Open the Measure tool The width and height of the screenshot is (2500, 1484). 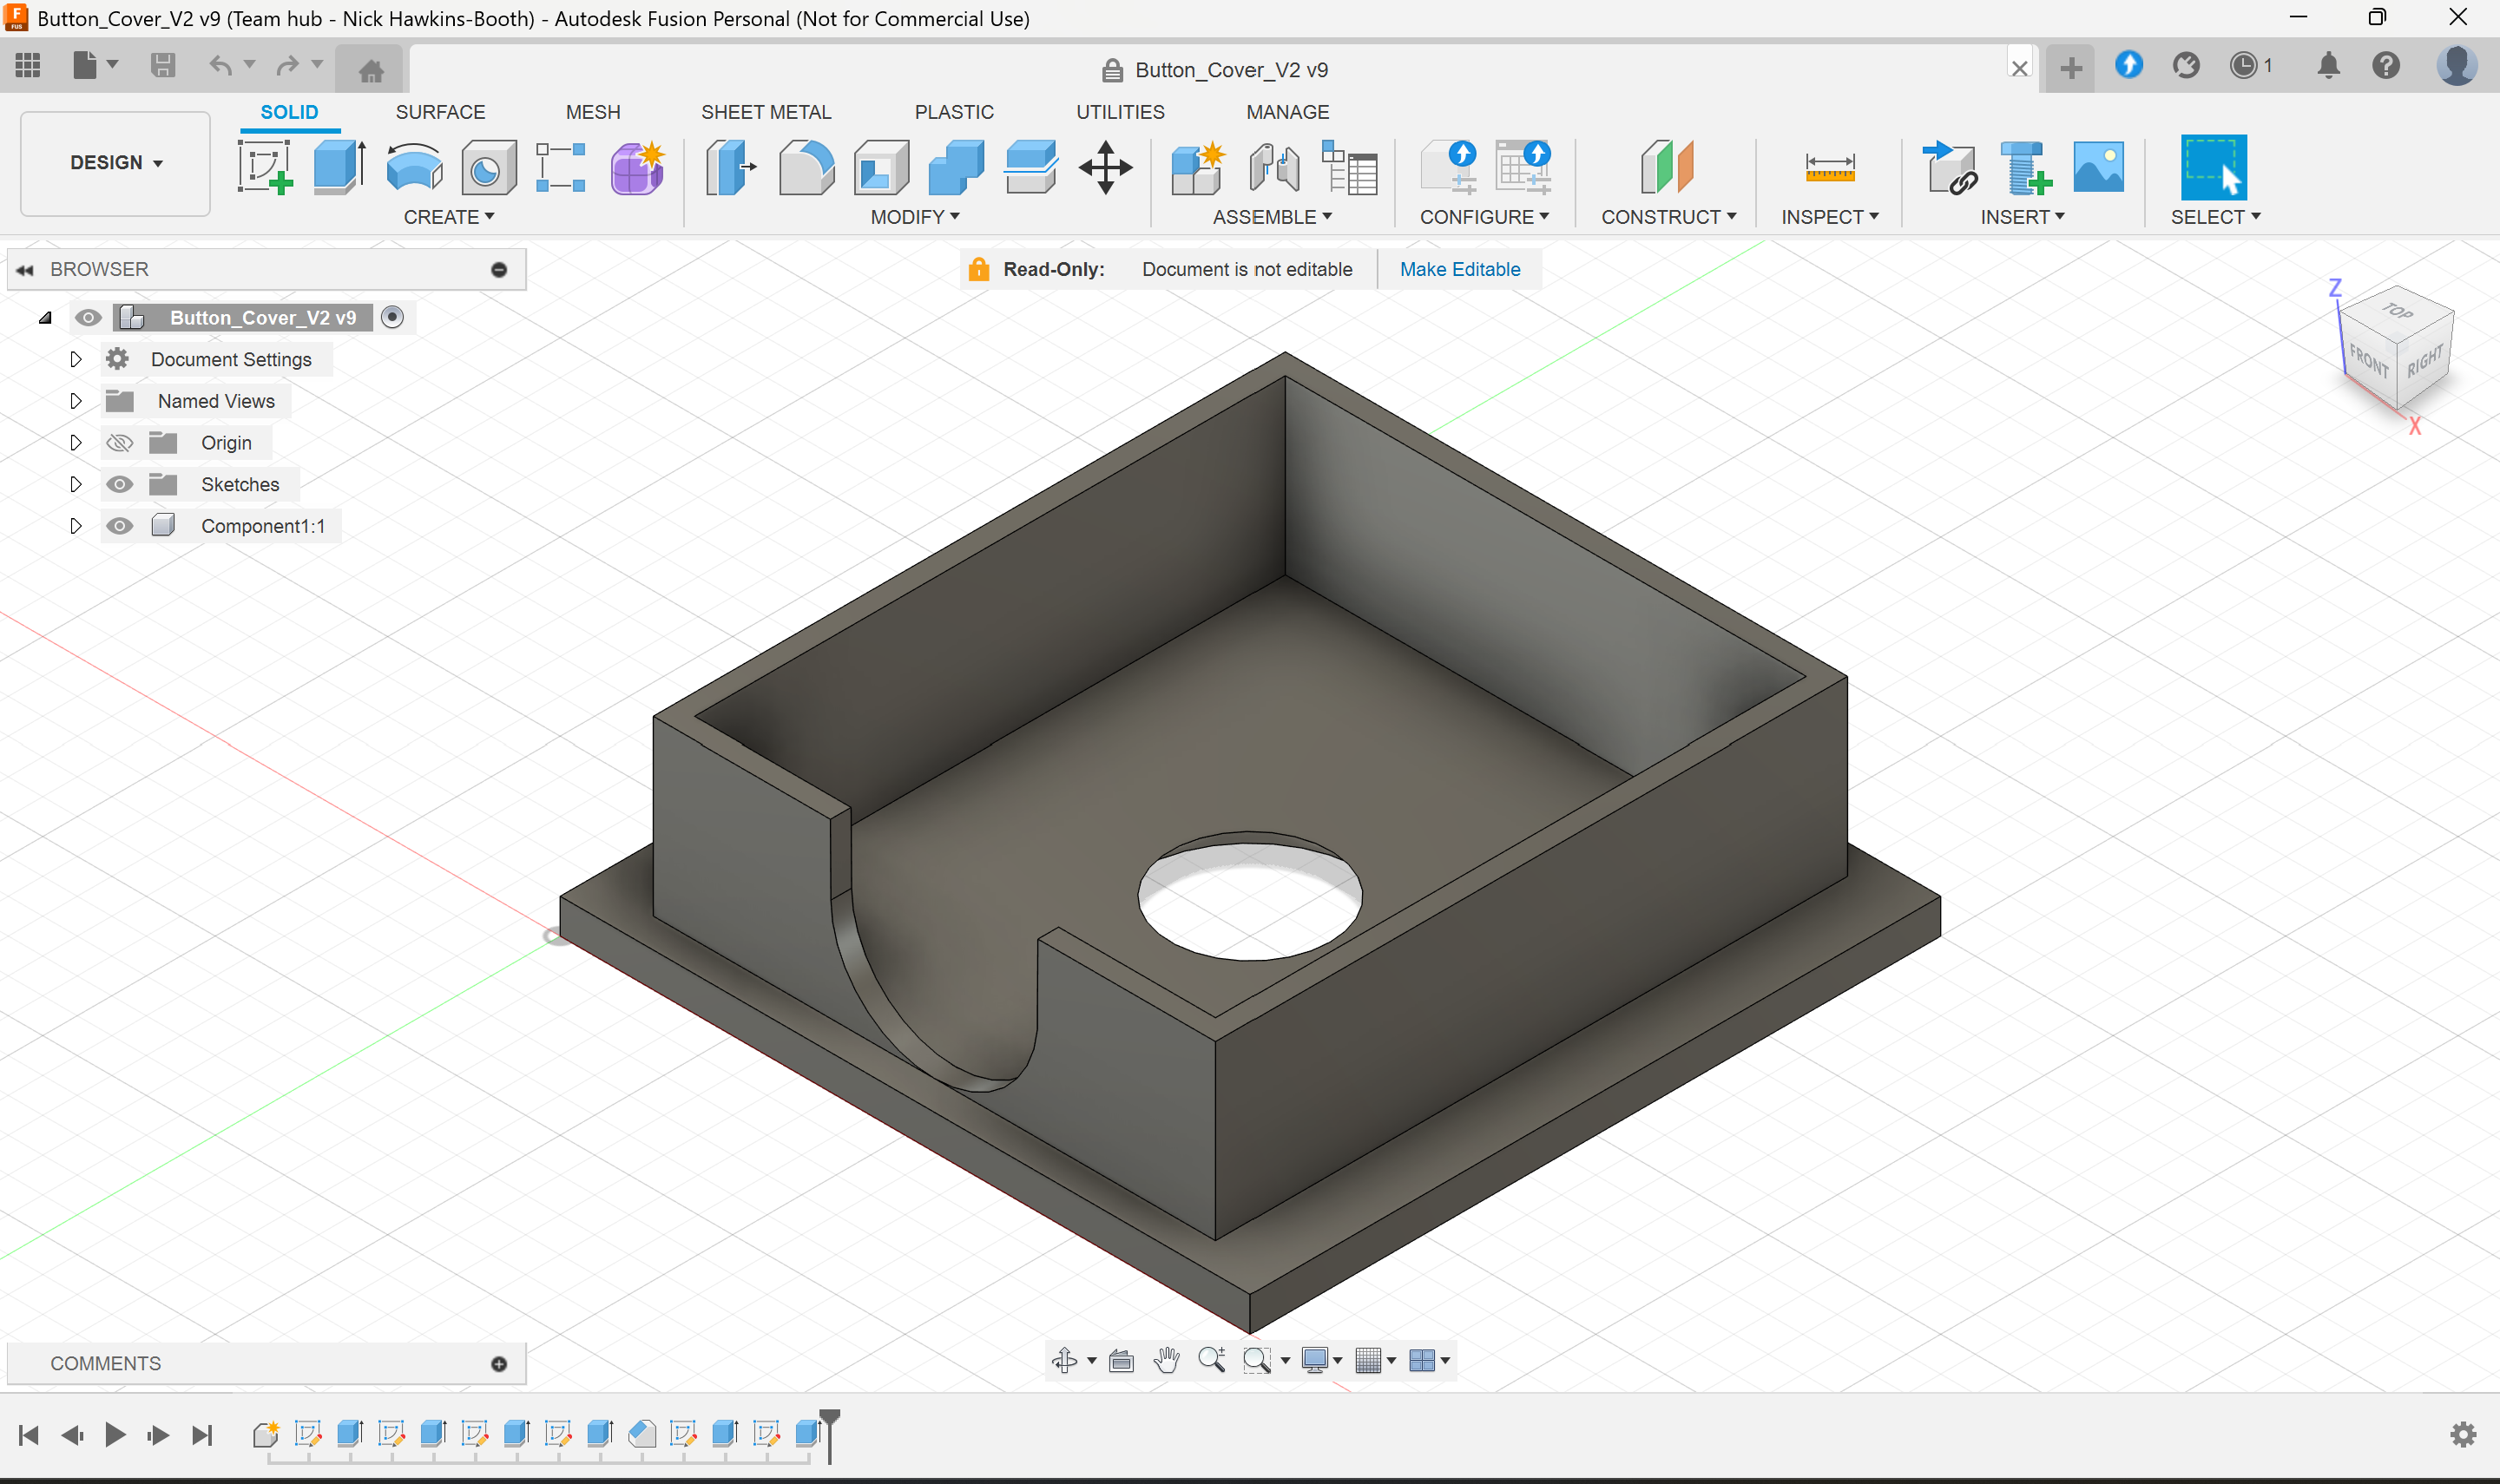coord(1829,167)
